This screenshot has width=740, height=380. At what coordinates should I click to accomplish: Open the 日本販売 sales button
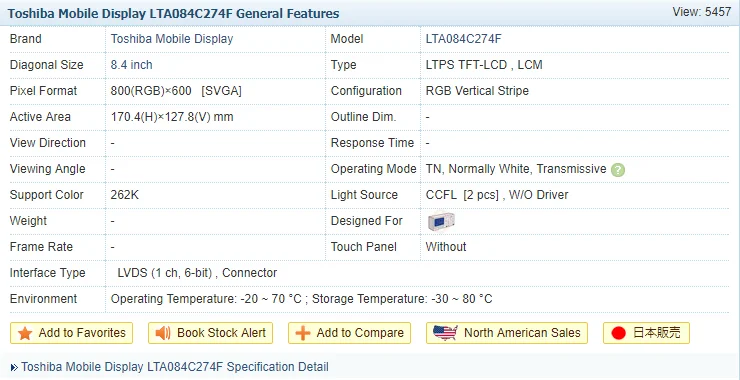pyautogui.click(x=647, y=333)
